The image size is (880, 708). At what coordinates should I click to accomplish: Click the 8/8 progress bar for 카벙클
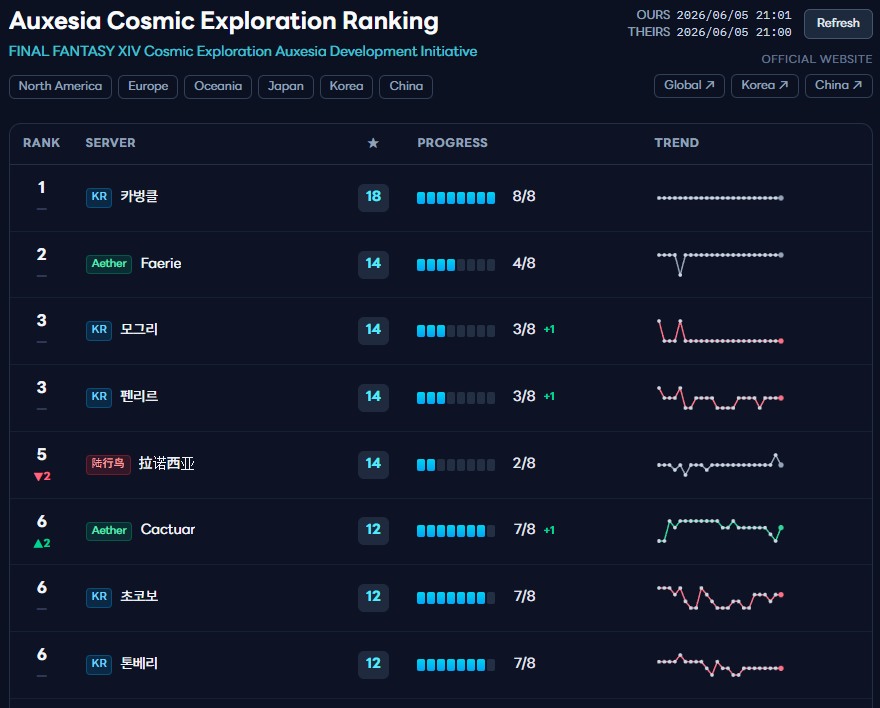click(456, 197)
